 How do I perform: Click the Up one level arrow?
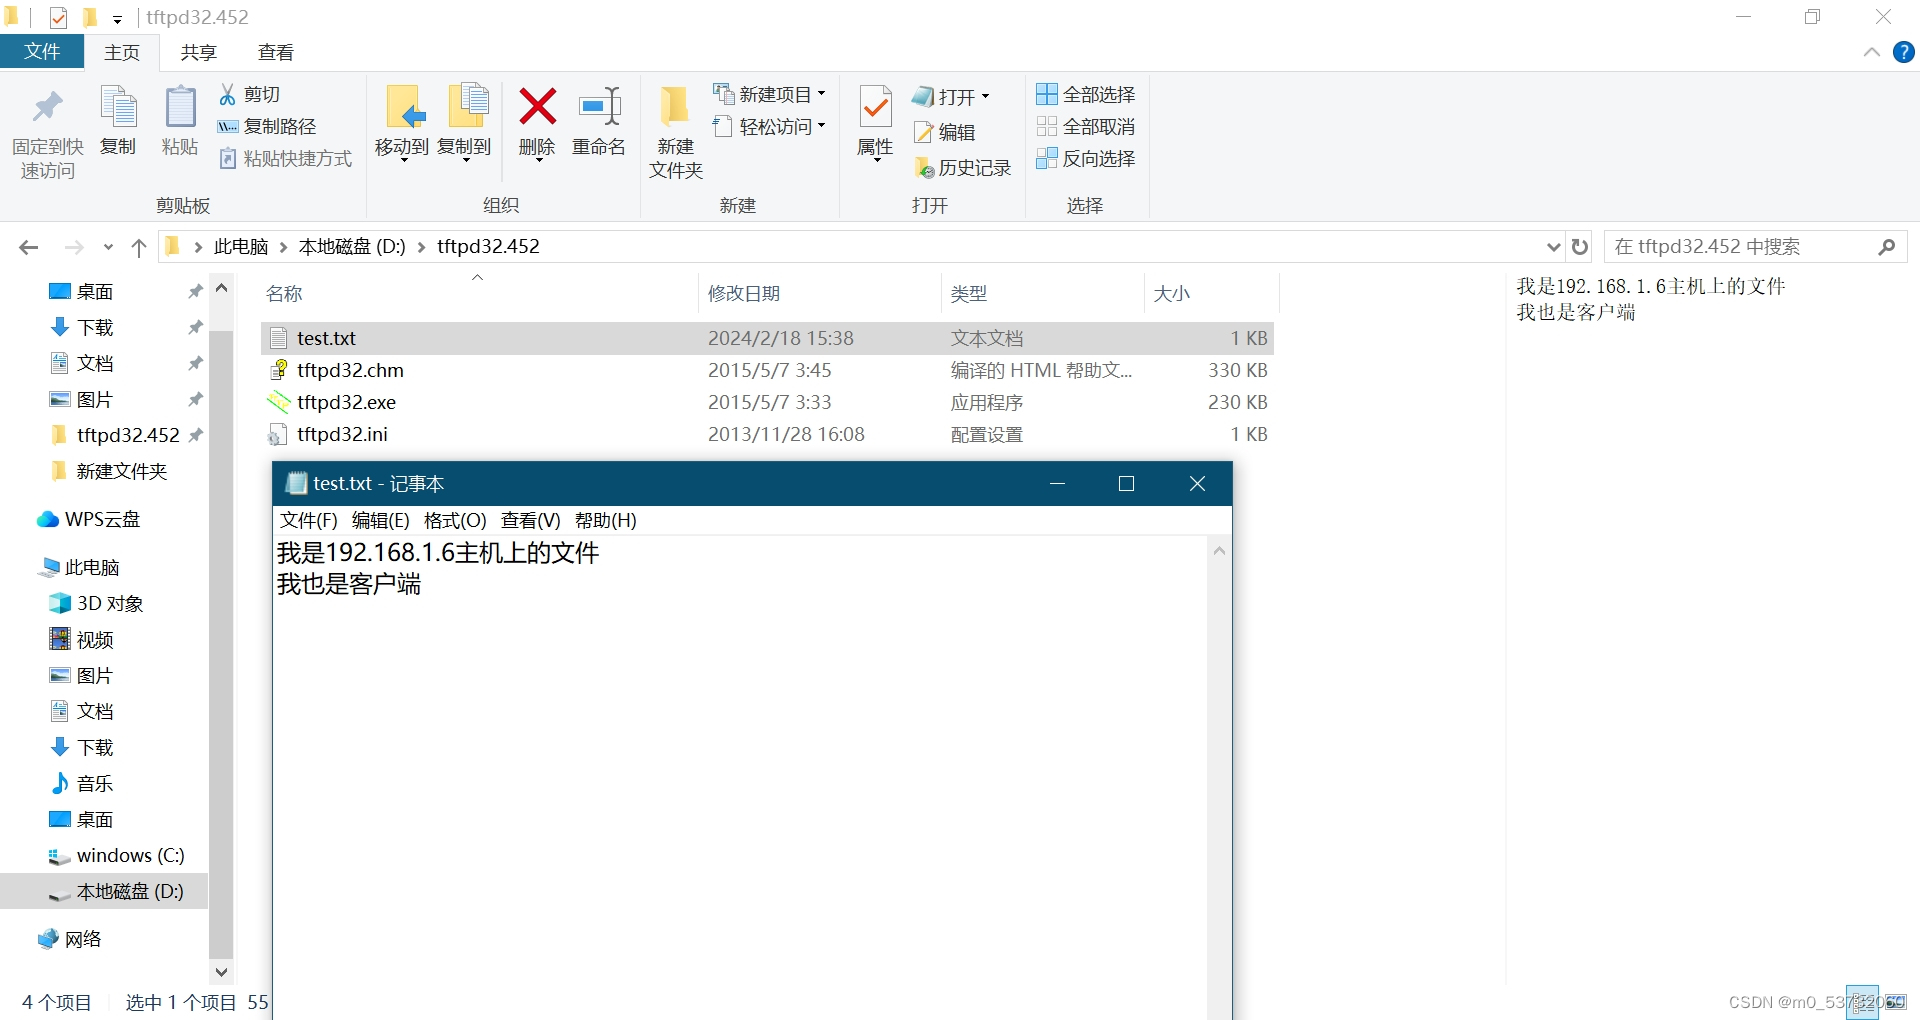[139, 247]
